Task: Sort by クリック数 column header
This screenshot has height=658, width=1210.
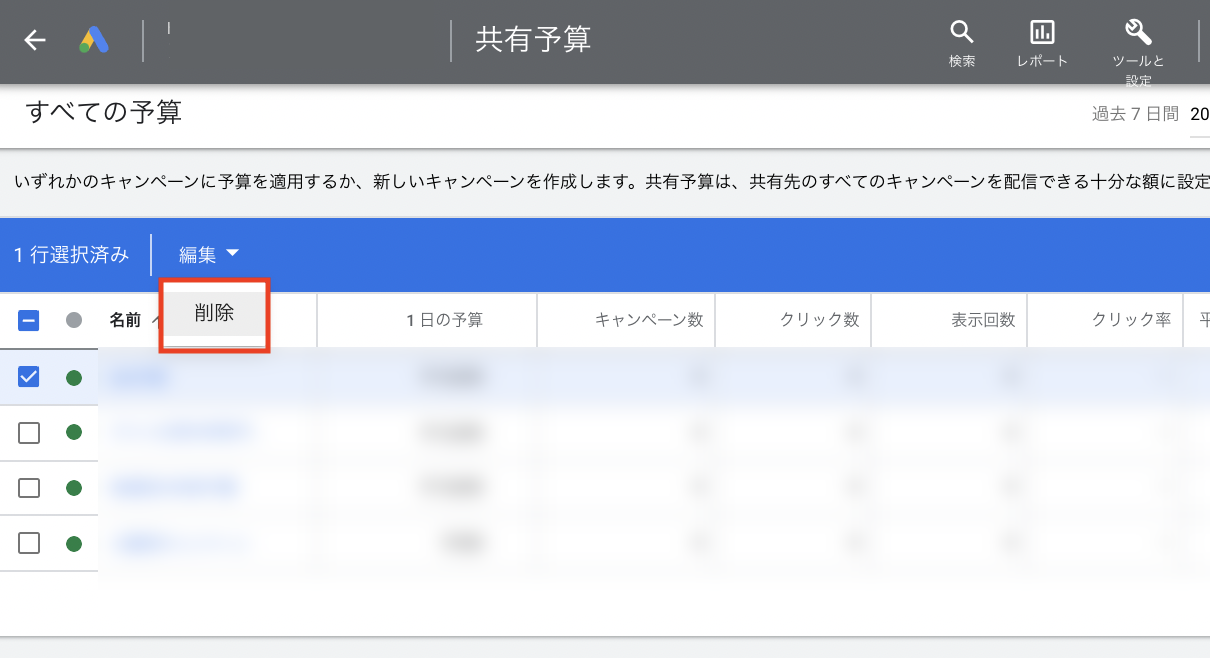Action: click(x=819, y=320)
